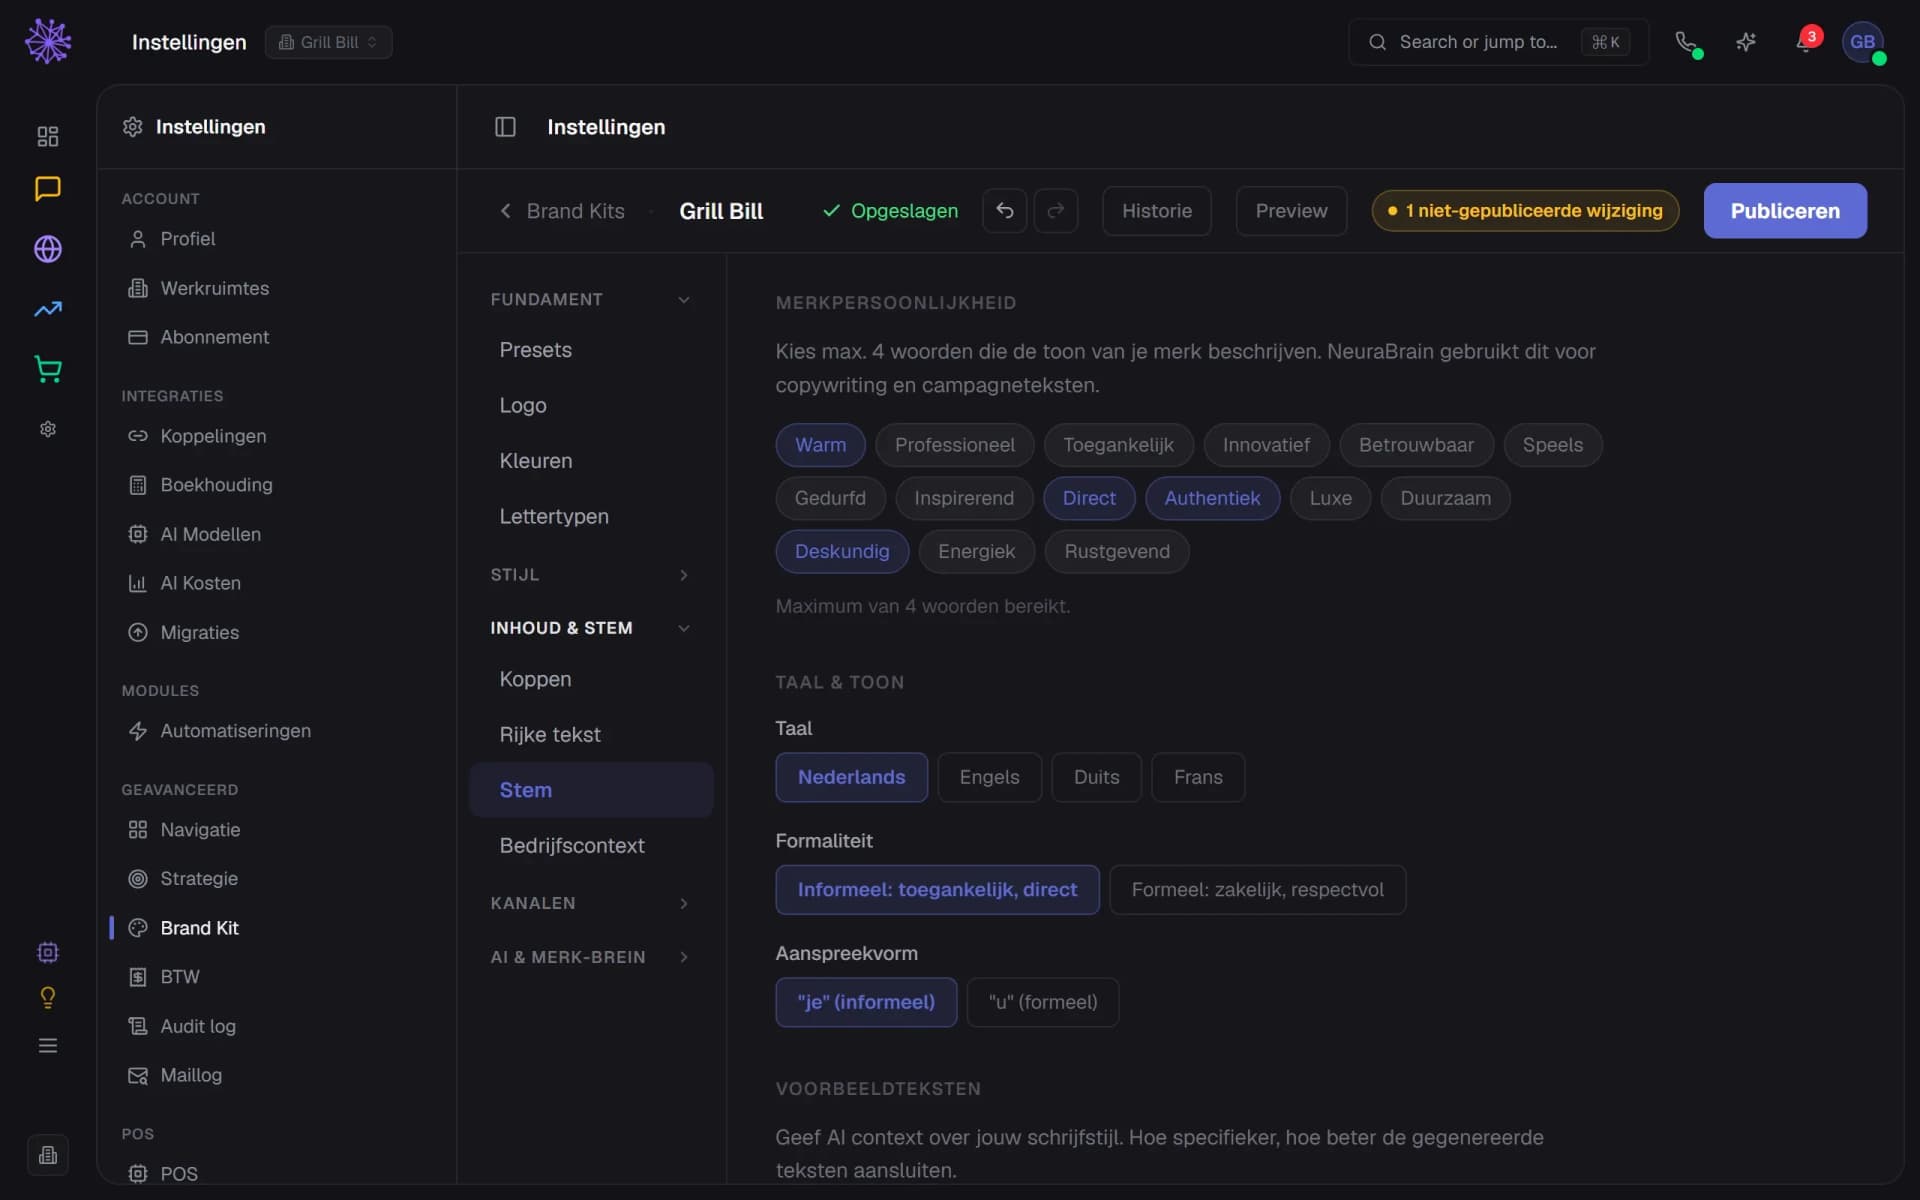Image resolution: width=1920 pixels, height=1200 pixels.
Task: Open notifications bell with 3 badge
Action: pyautogui.click(x=1806, y=42)
